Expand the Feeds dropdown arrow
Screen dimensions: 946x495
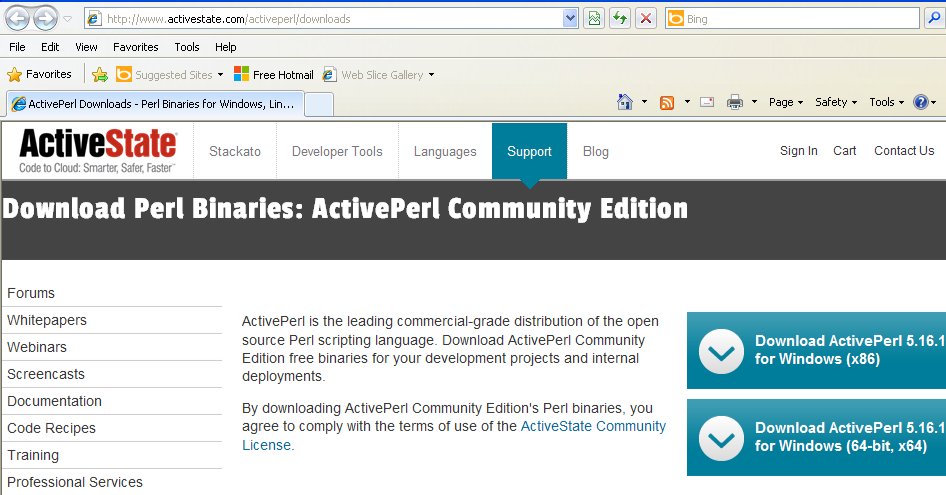(687, 102)
